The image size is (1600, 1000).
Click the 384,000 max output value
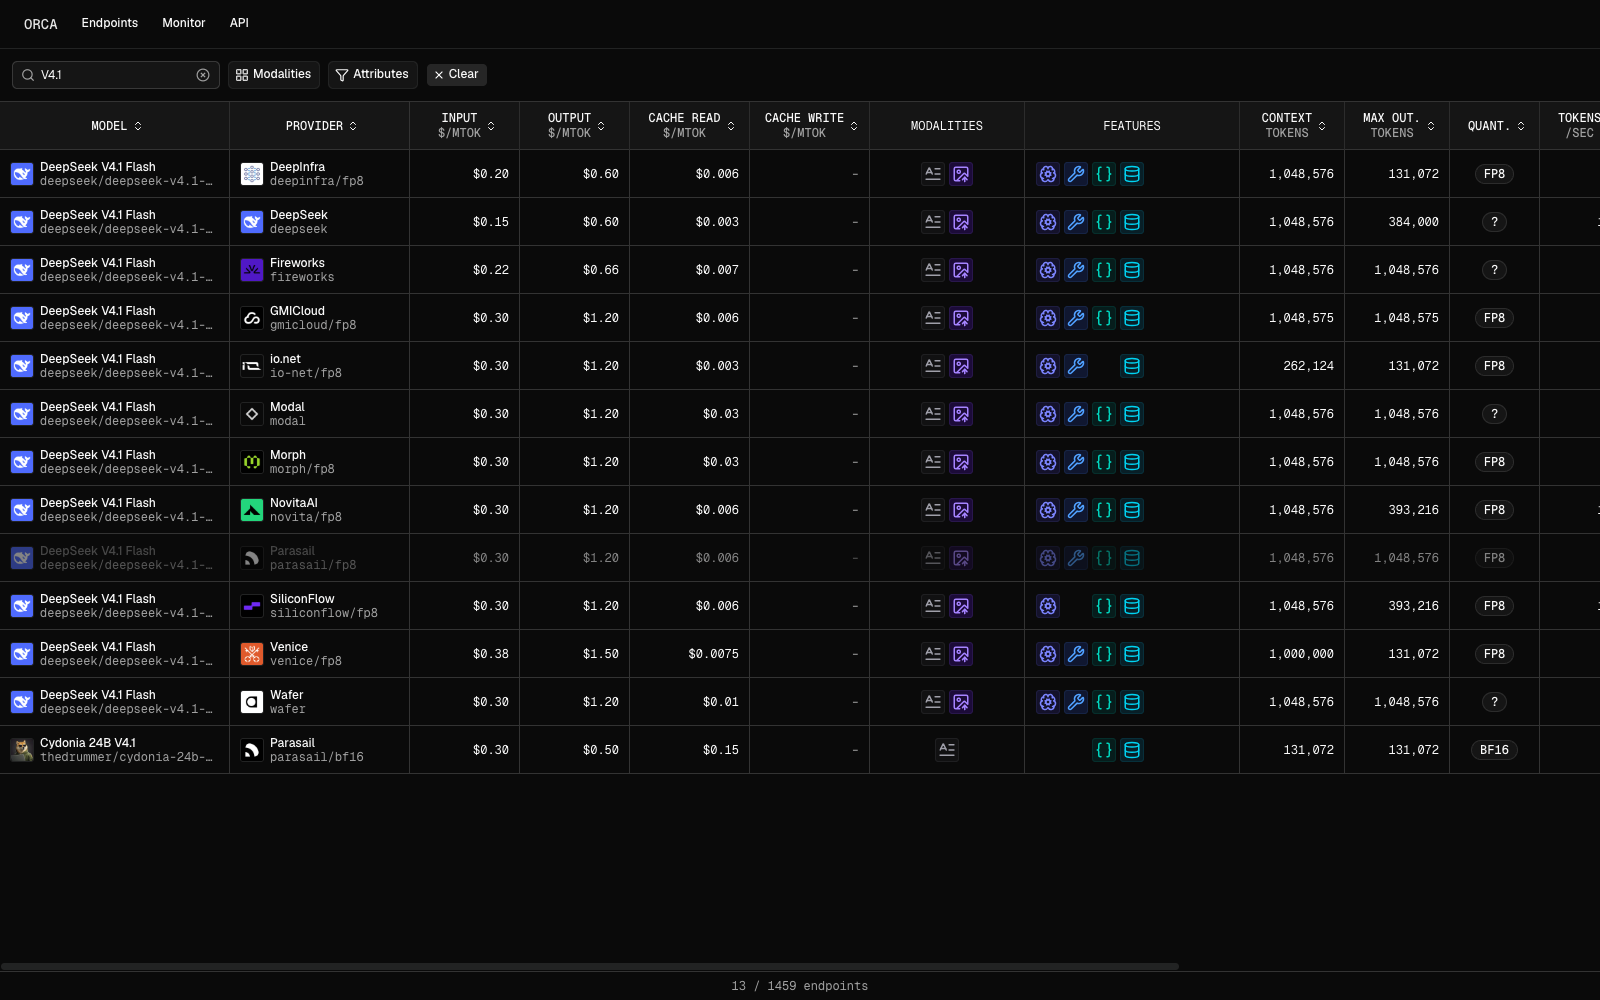(1414, 222)
